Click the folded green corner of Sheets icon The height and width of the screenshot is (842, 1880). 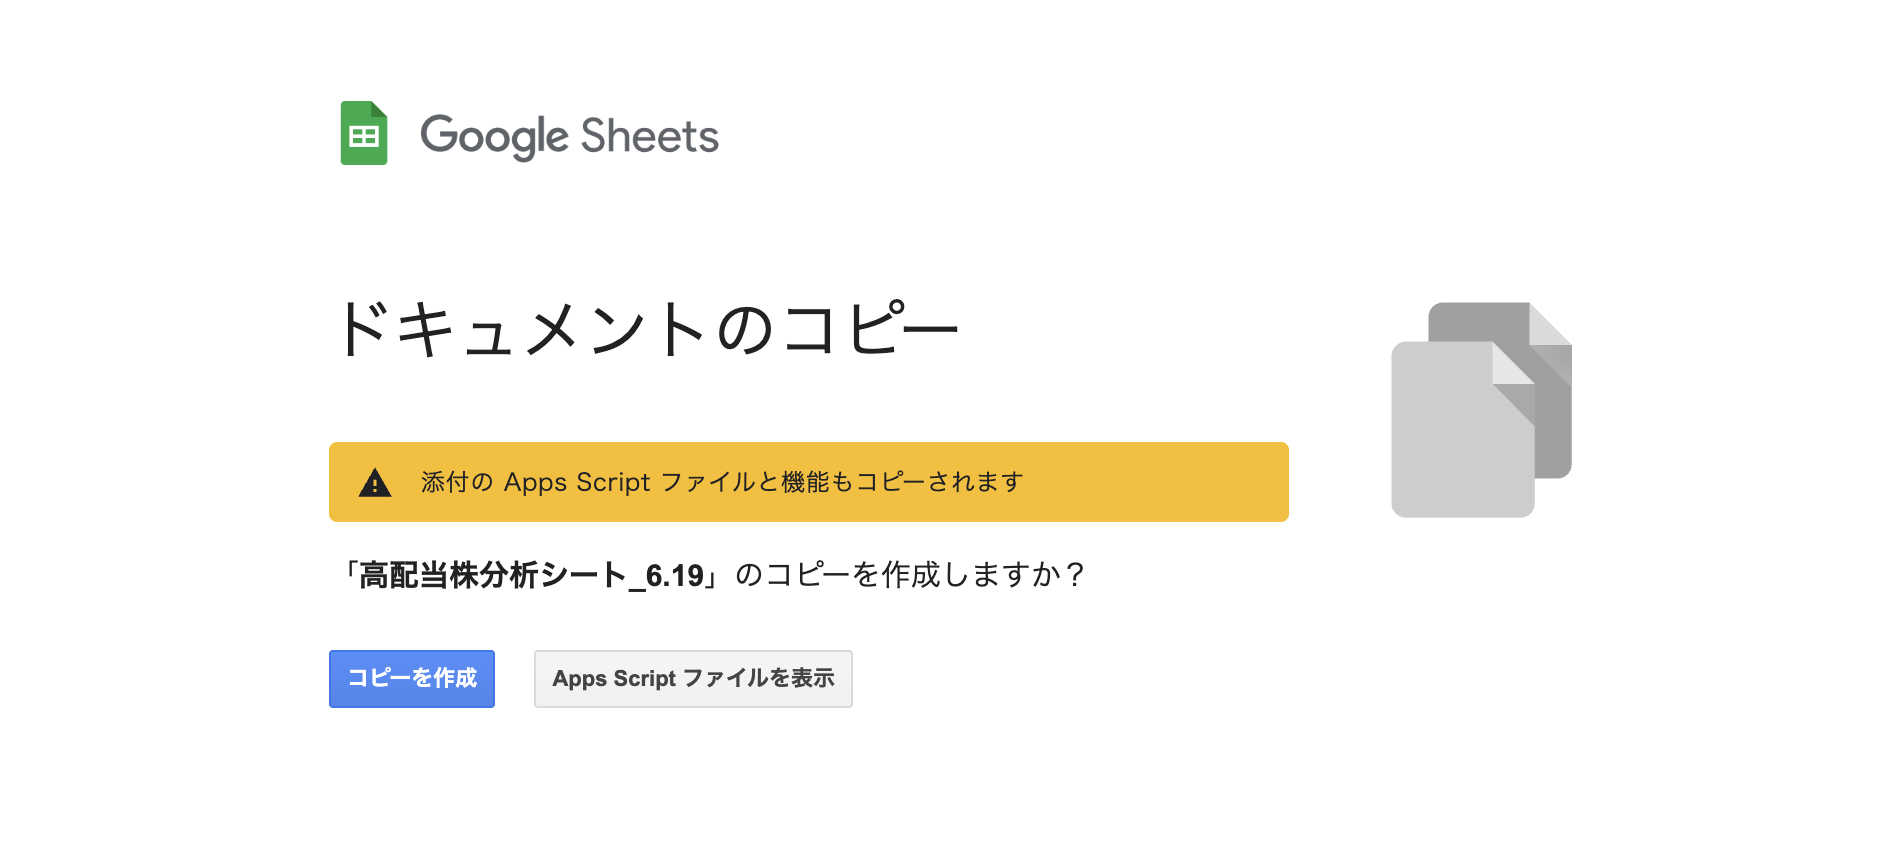[x=379, y=109]
